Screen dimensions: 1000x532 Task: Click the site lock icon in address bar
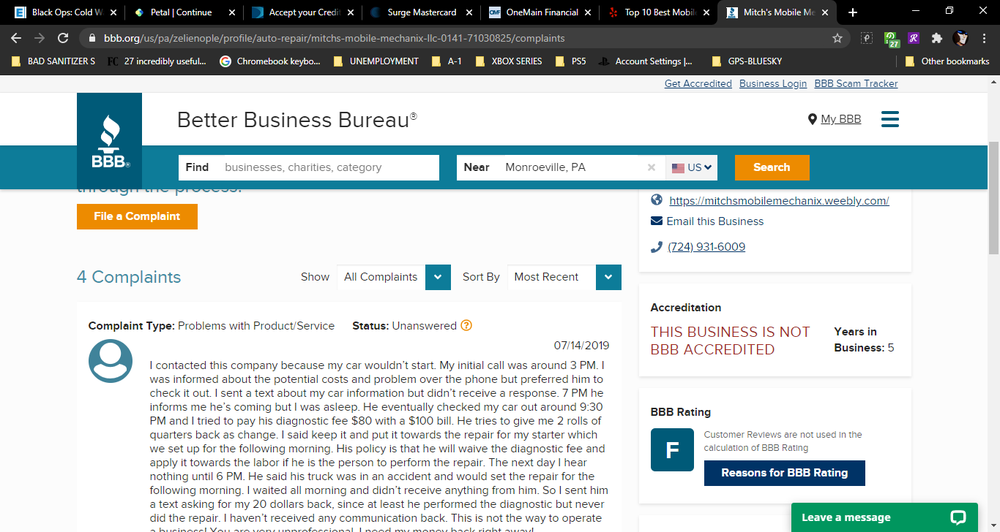(92, 38)
